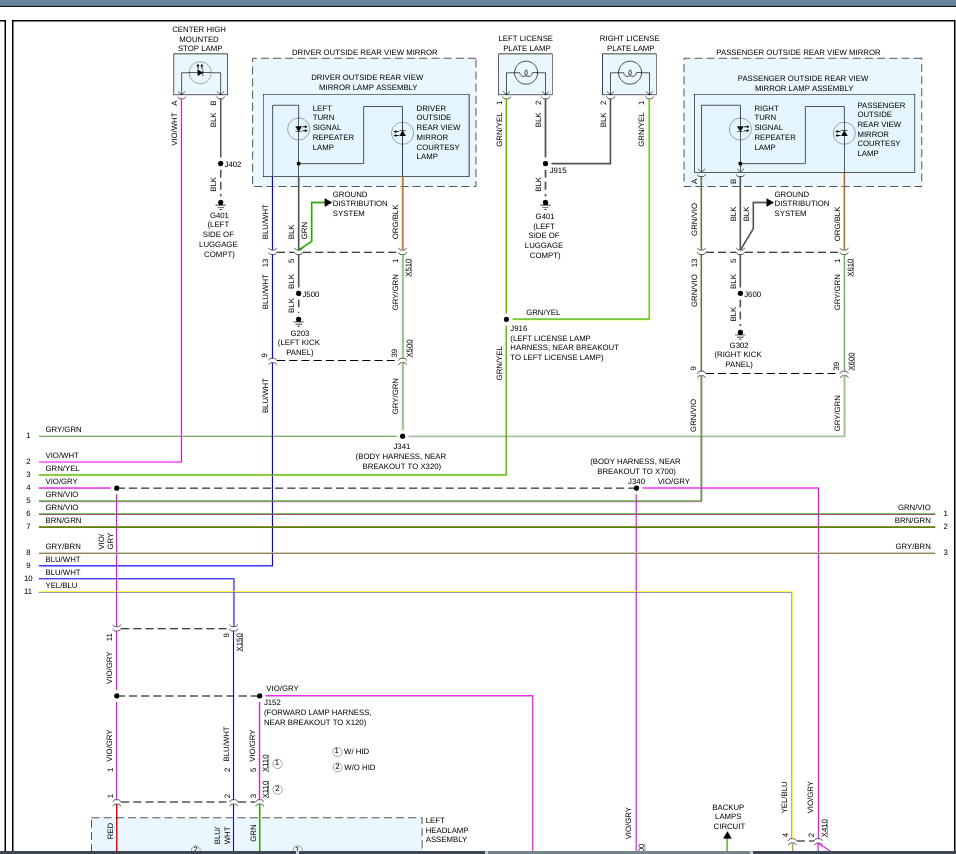Click the J340 splice dot

[636, 488]
